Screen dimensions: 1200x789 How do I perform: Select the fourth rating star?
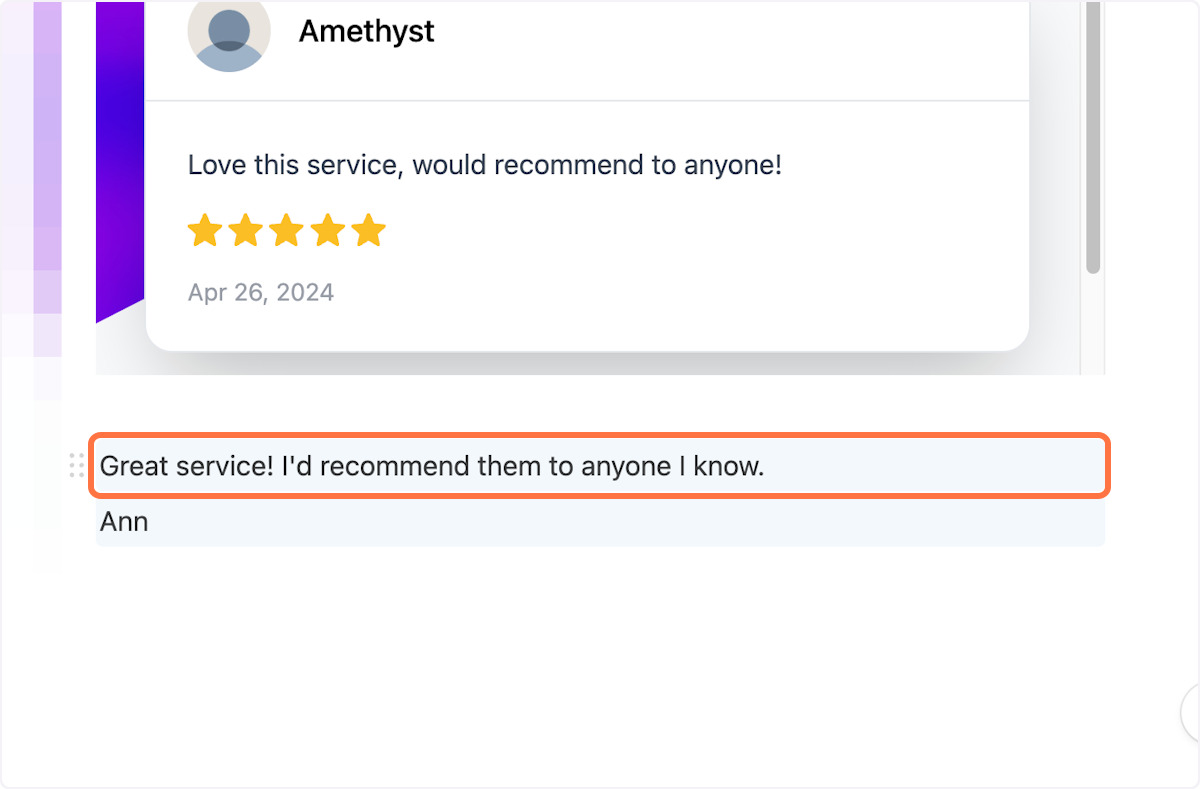point(328,230)
